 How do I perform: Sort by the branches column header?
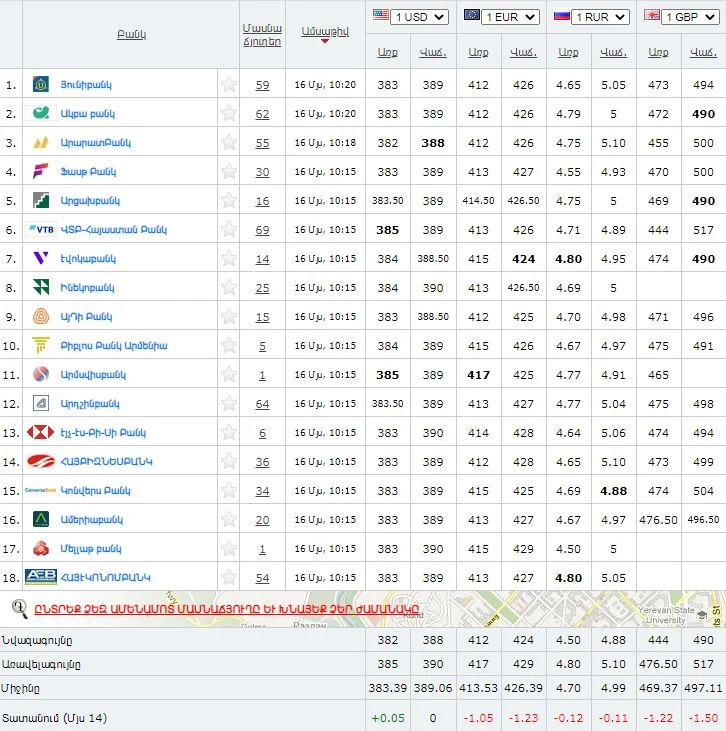262,34
